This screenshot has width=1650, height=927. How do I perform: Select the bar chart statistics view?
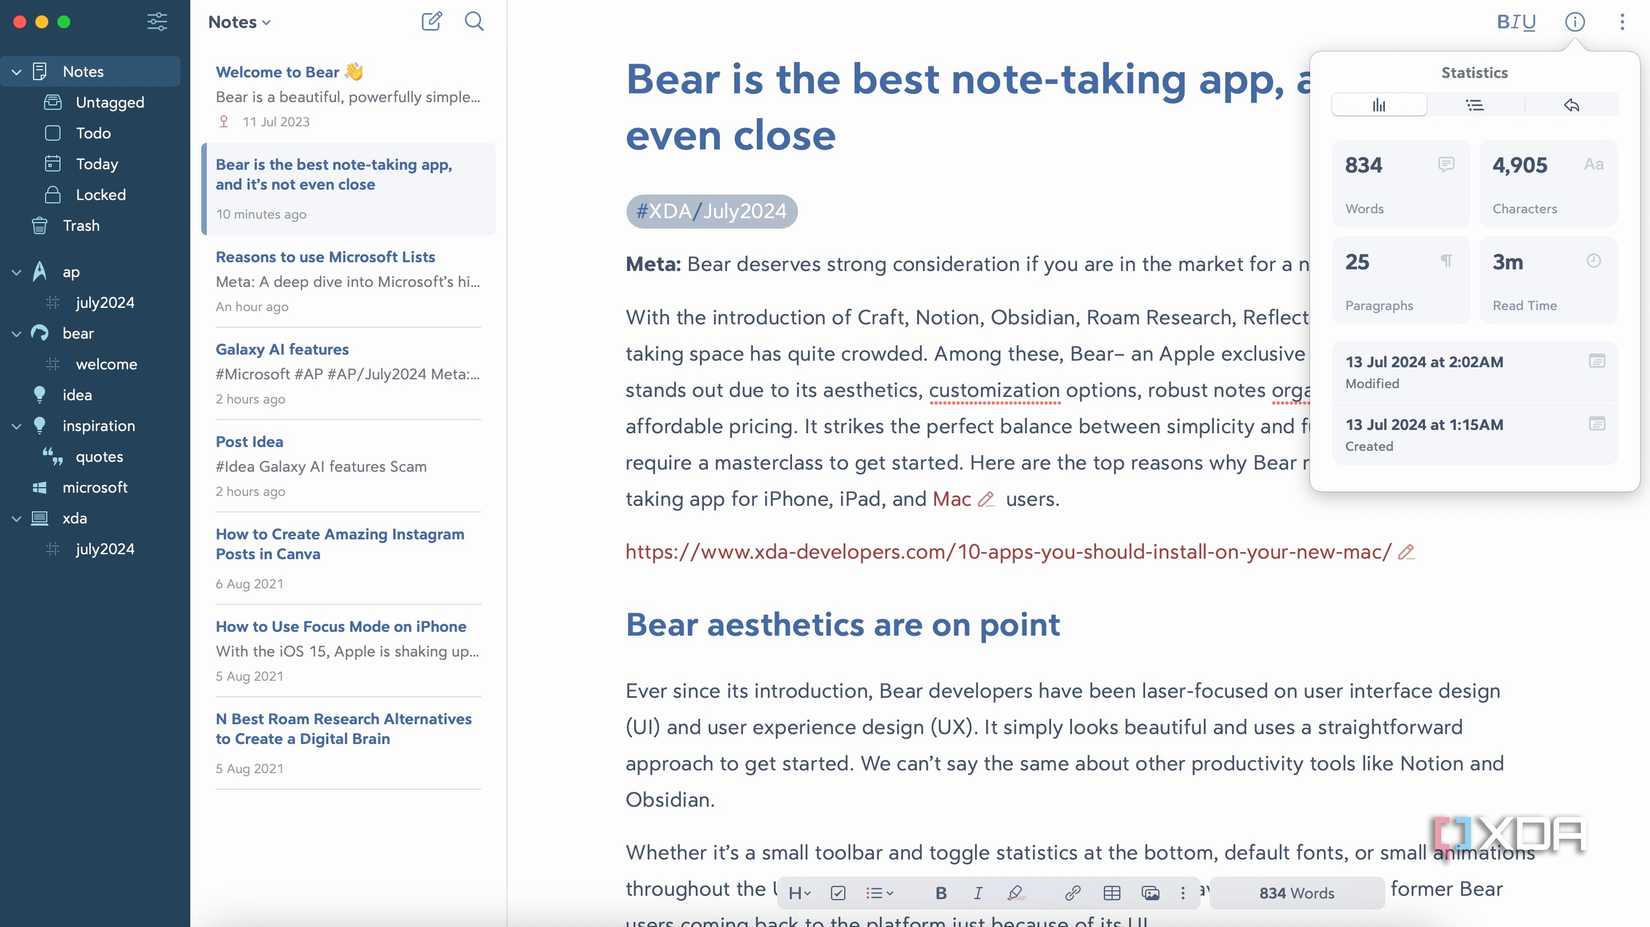pyautogui.click(x=1379, y=104)
